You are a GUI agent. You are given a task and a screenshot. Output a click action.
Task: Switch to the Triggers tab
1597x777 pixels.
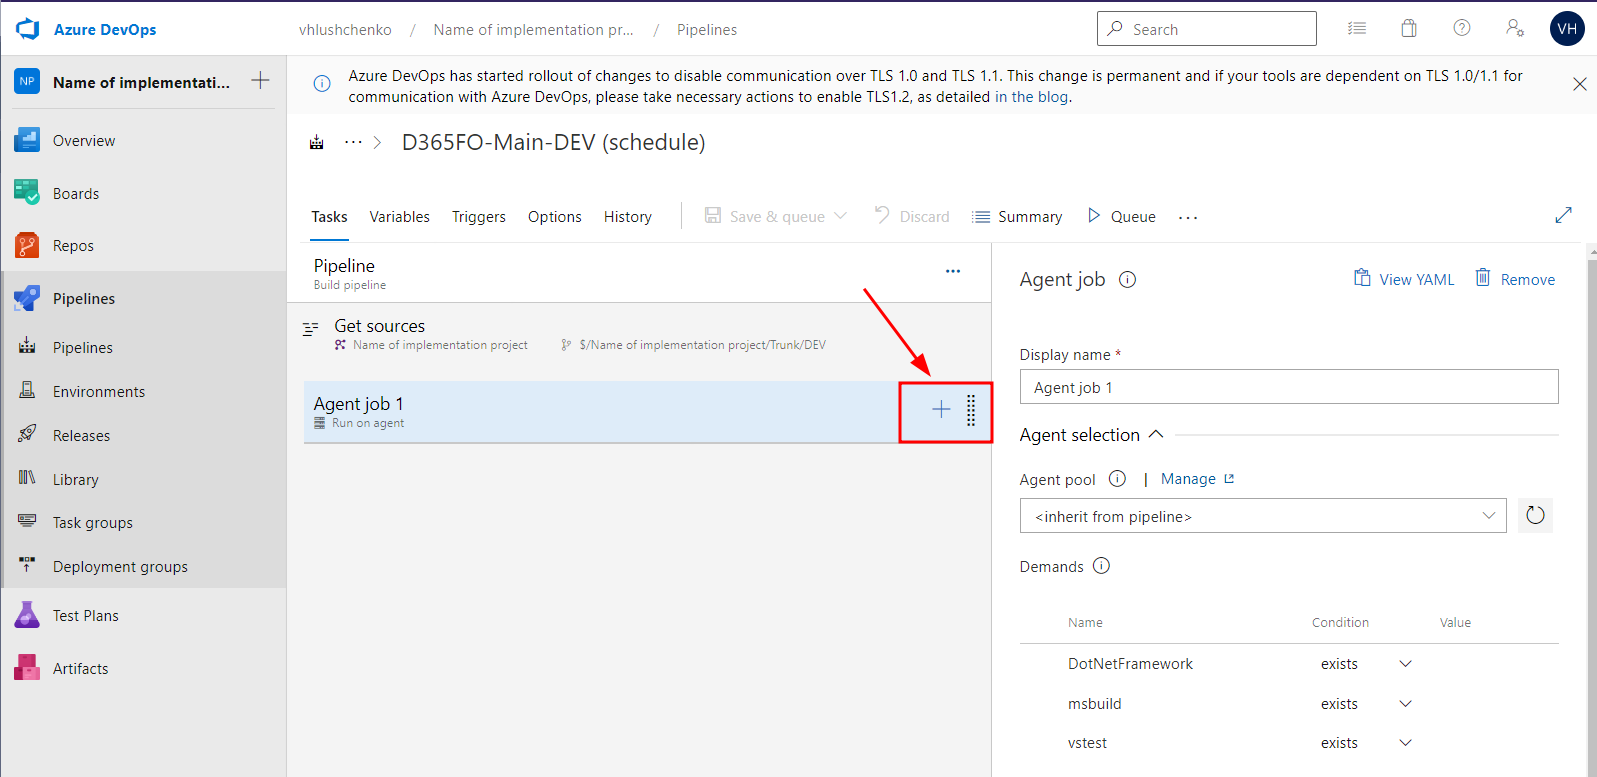478,217
